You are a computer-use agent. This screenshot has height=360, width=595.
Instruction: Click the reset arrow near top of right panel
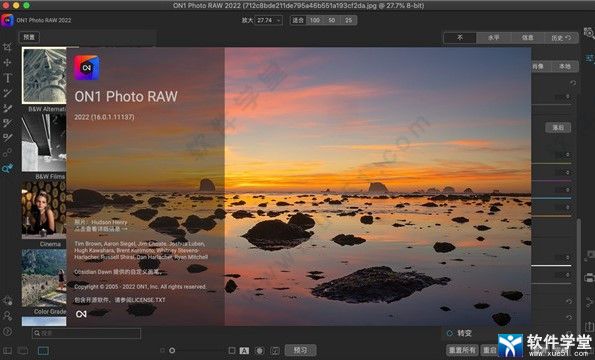[x=573, y=83]
